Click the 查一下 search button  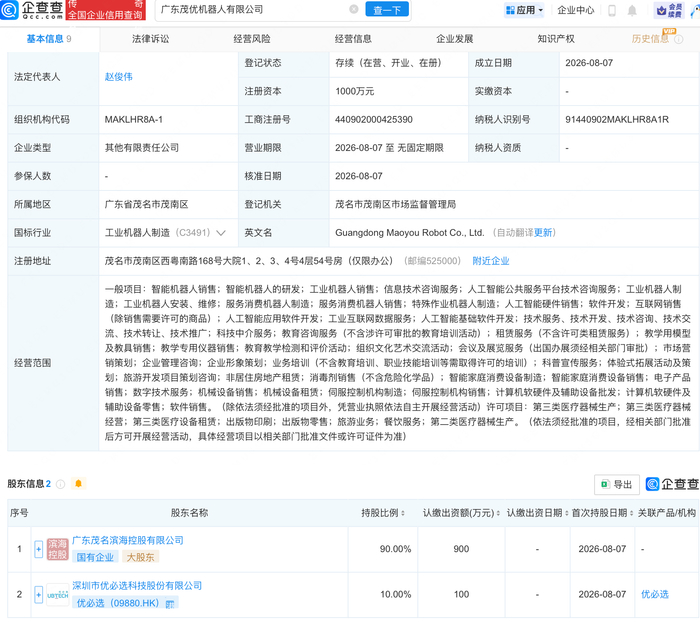pyautogui.click(x=387, y=9)
